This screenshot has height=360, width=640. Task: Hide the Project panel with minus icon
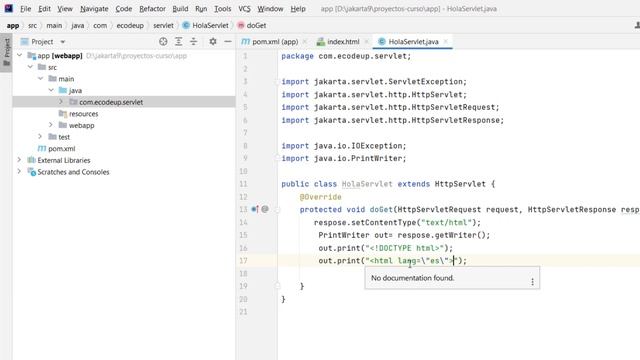click(x=228, y=41)
